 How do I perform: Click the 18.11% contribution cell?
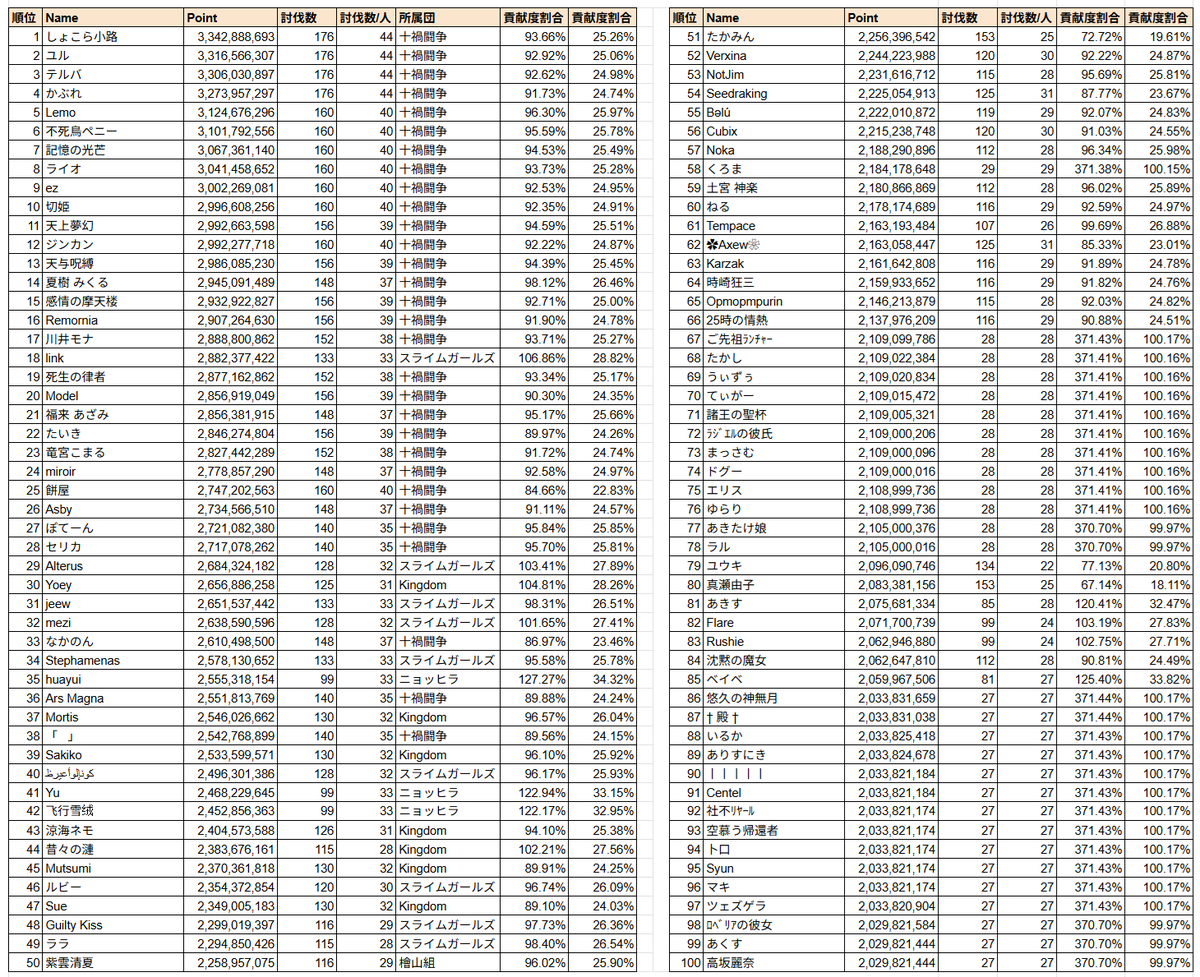pyautogui.click(x=1159, y=585)
